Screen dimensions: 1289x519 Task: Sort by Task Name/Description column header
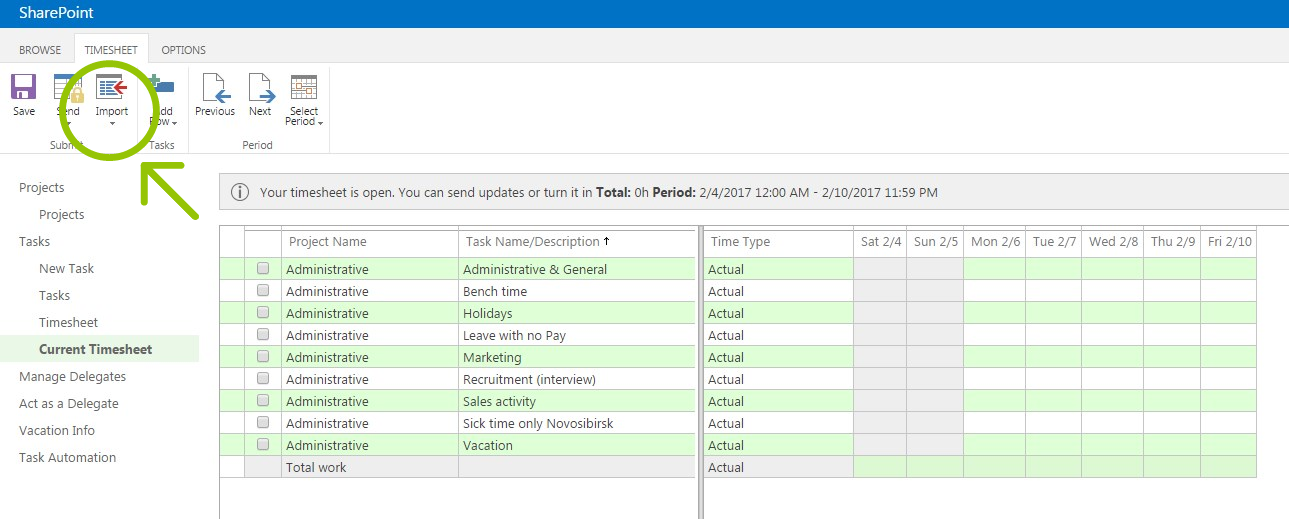coord(577,242)
